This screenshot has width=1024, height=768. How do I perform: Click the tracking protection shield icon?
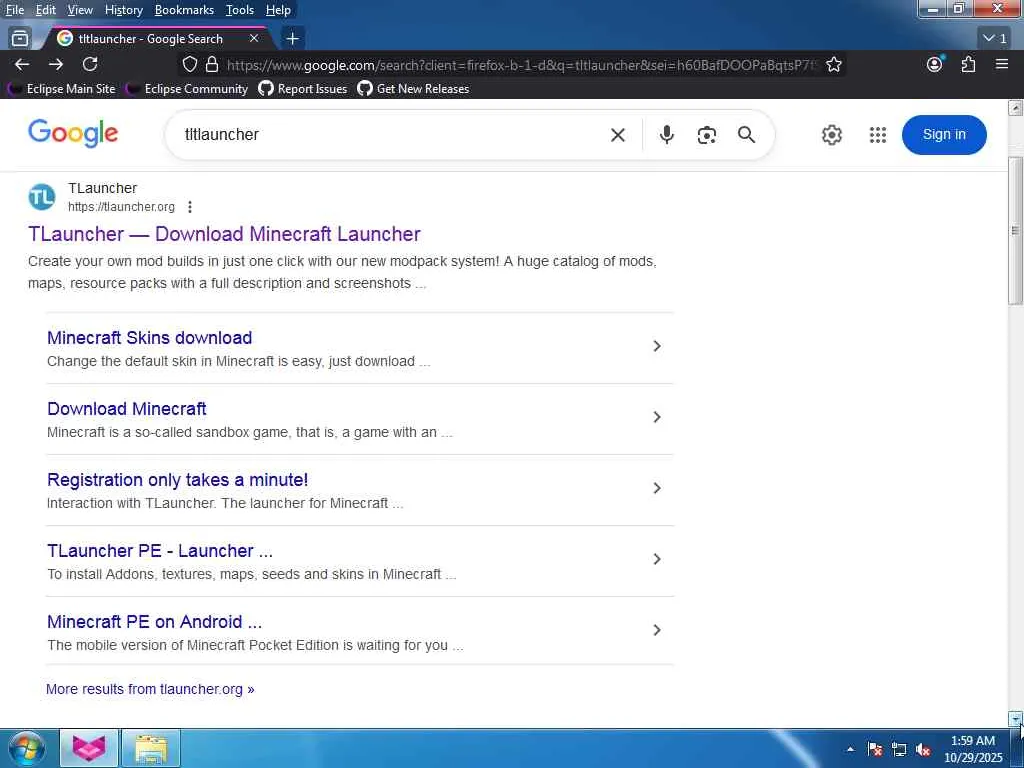189,64
